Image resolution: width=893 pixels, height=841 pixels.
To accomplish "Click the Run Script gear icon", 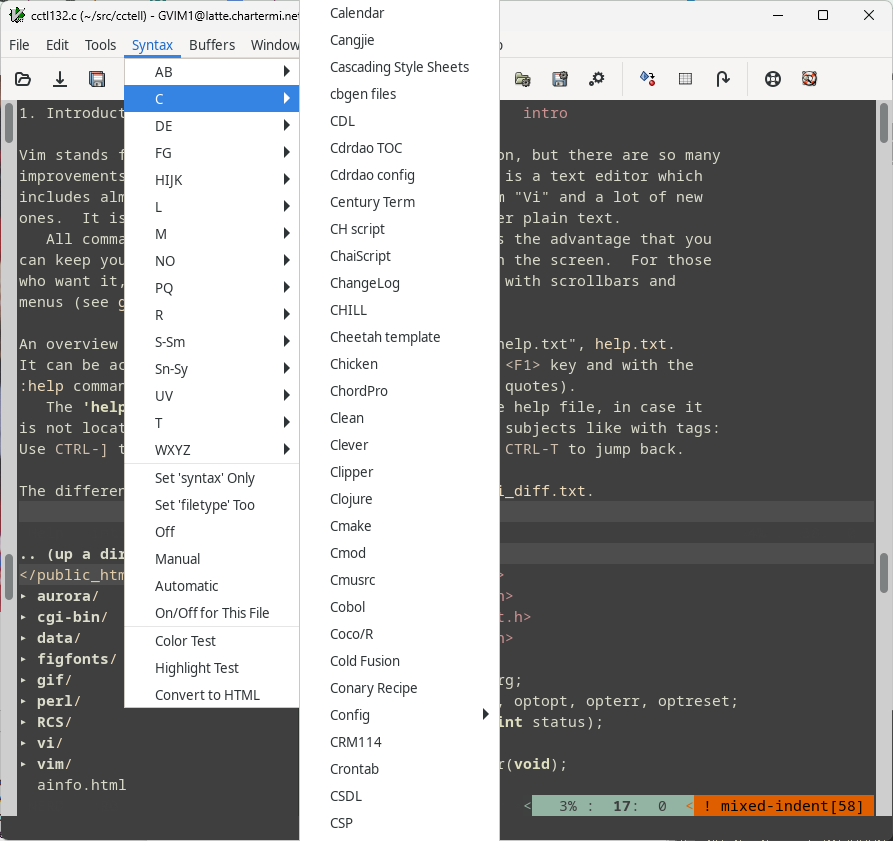I will [596, 79].
